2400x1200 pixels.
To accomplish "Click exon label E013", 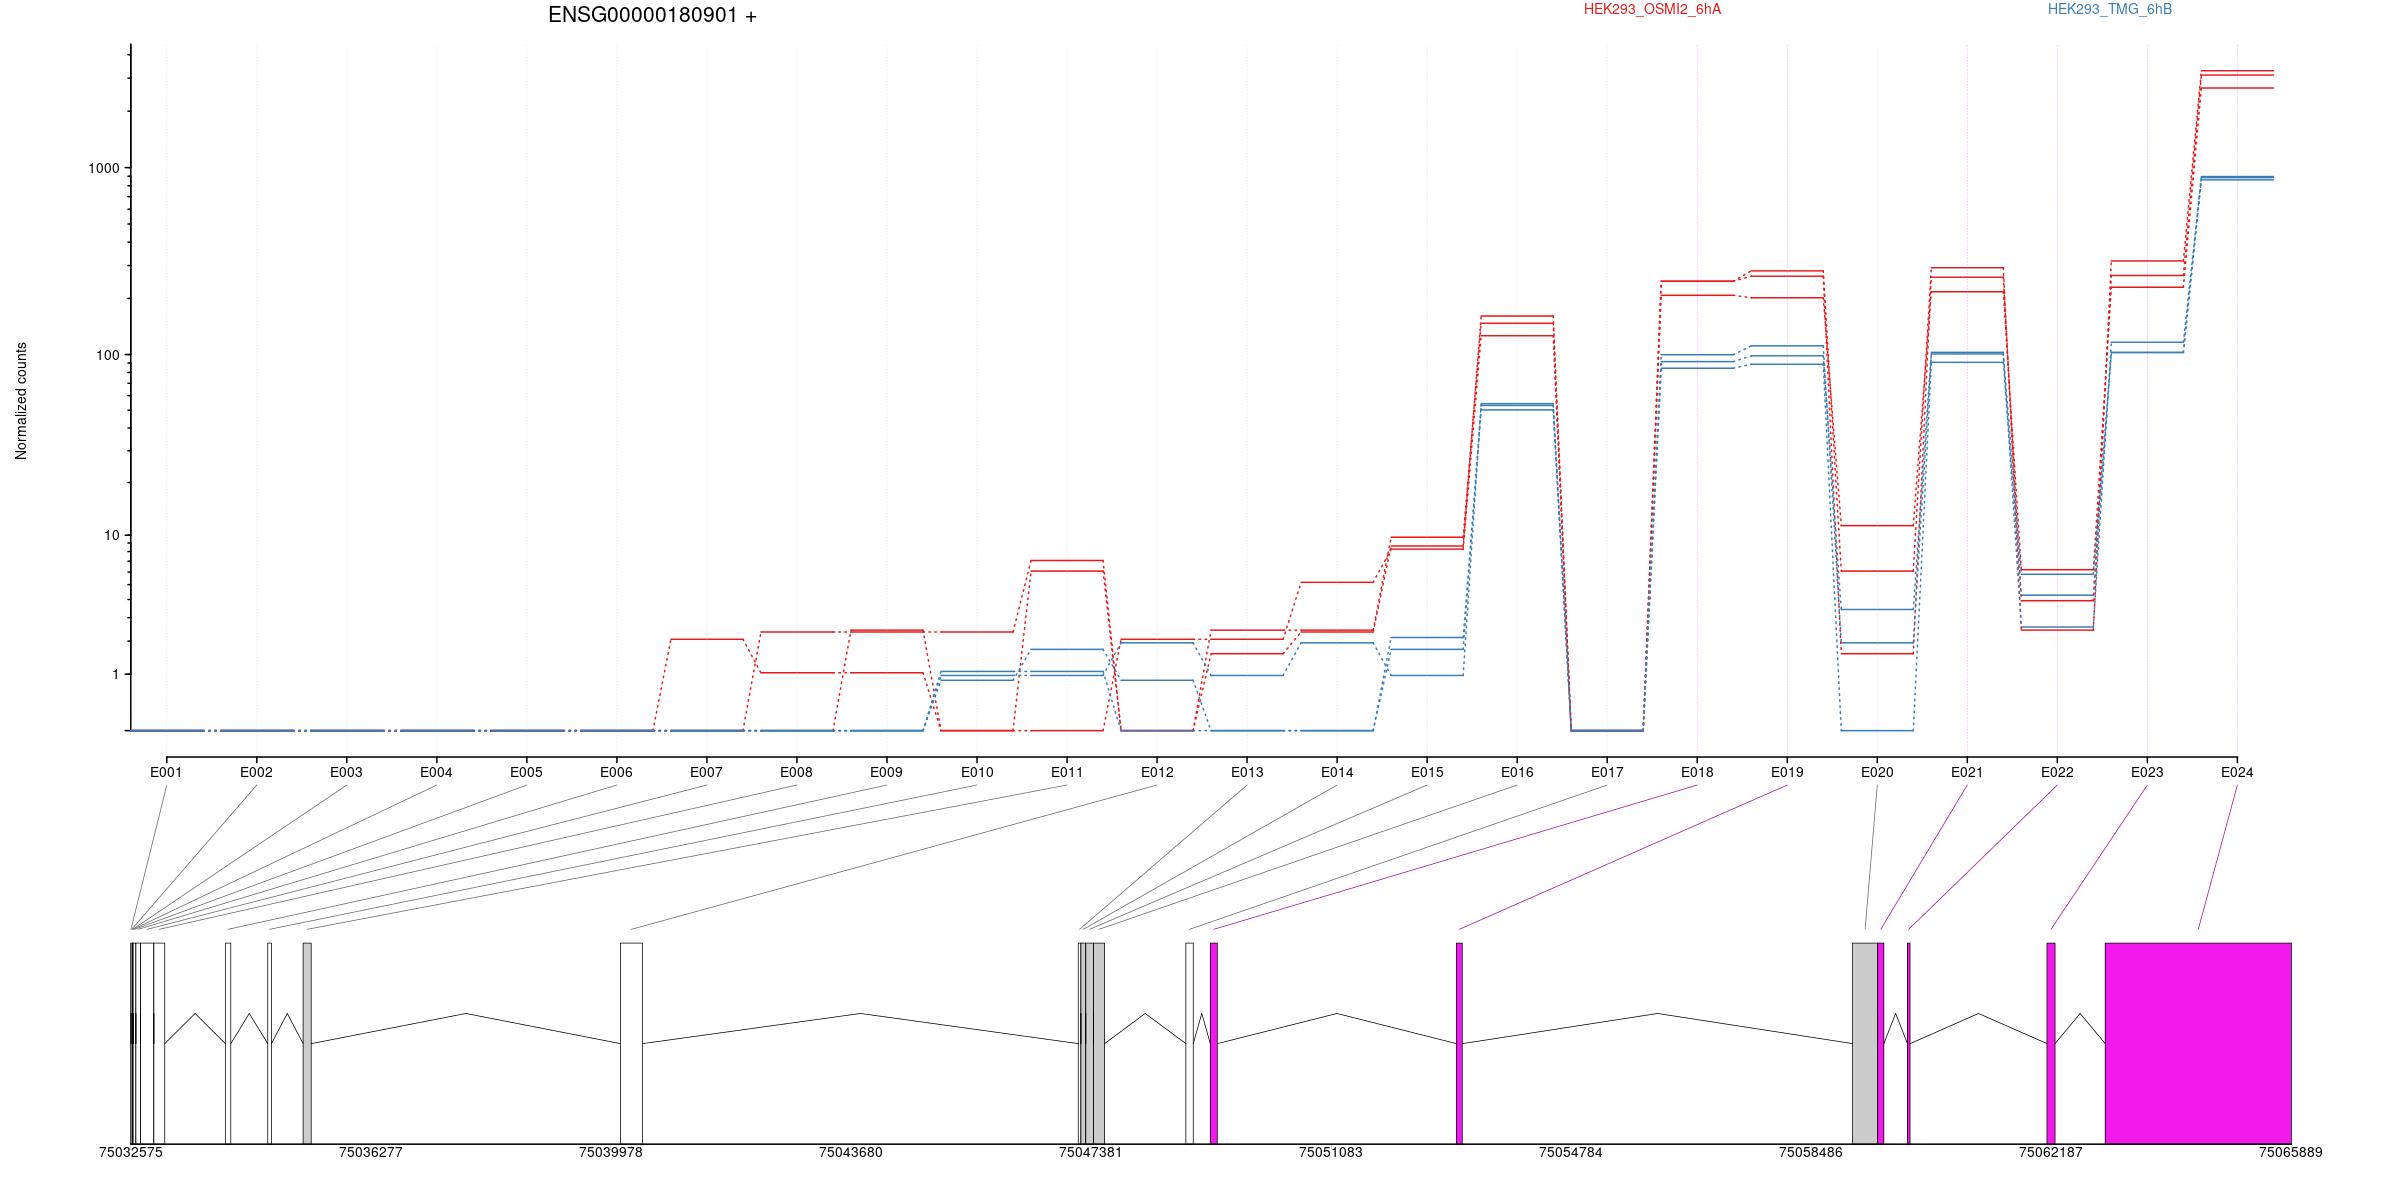I will pyautogui.click(x=1247, y=772).
